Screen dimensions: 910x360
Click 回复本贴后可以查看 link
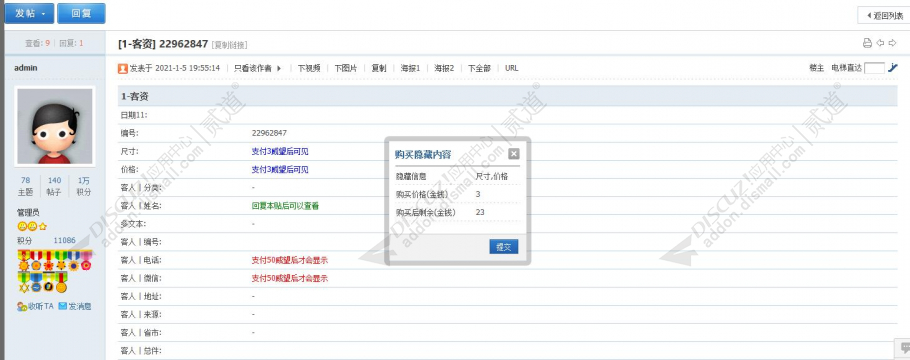pos(285,206)
